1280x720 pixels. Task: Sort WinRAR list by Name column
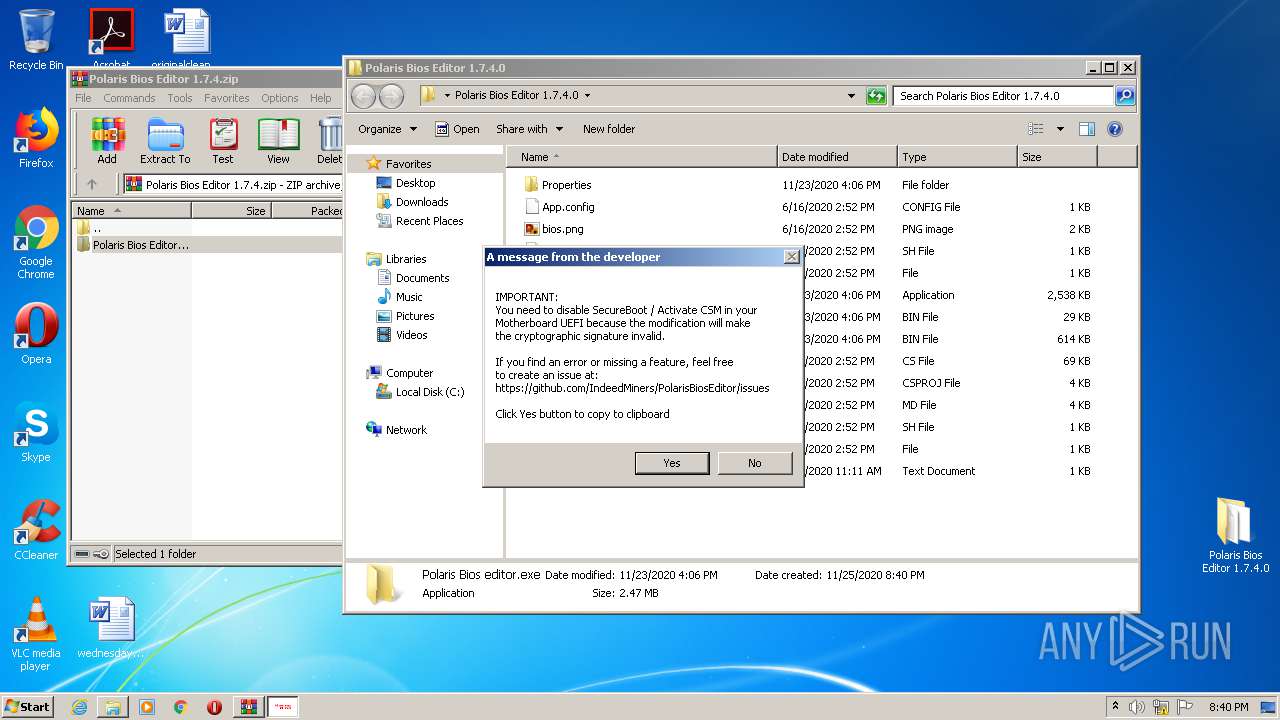click(x=131, y=211)
